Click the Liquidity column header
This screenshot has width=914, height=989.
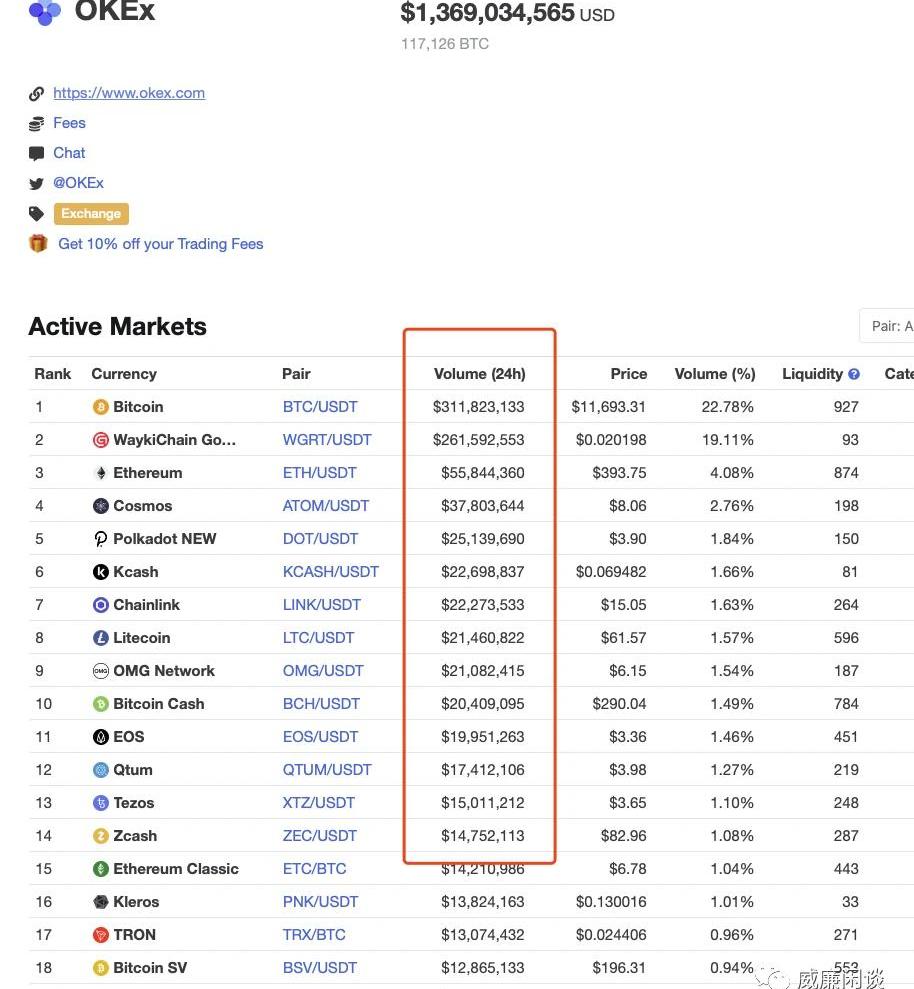812,374
